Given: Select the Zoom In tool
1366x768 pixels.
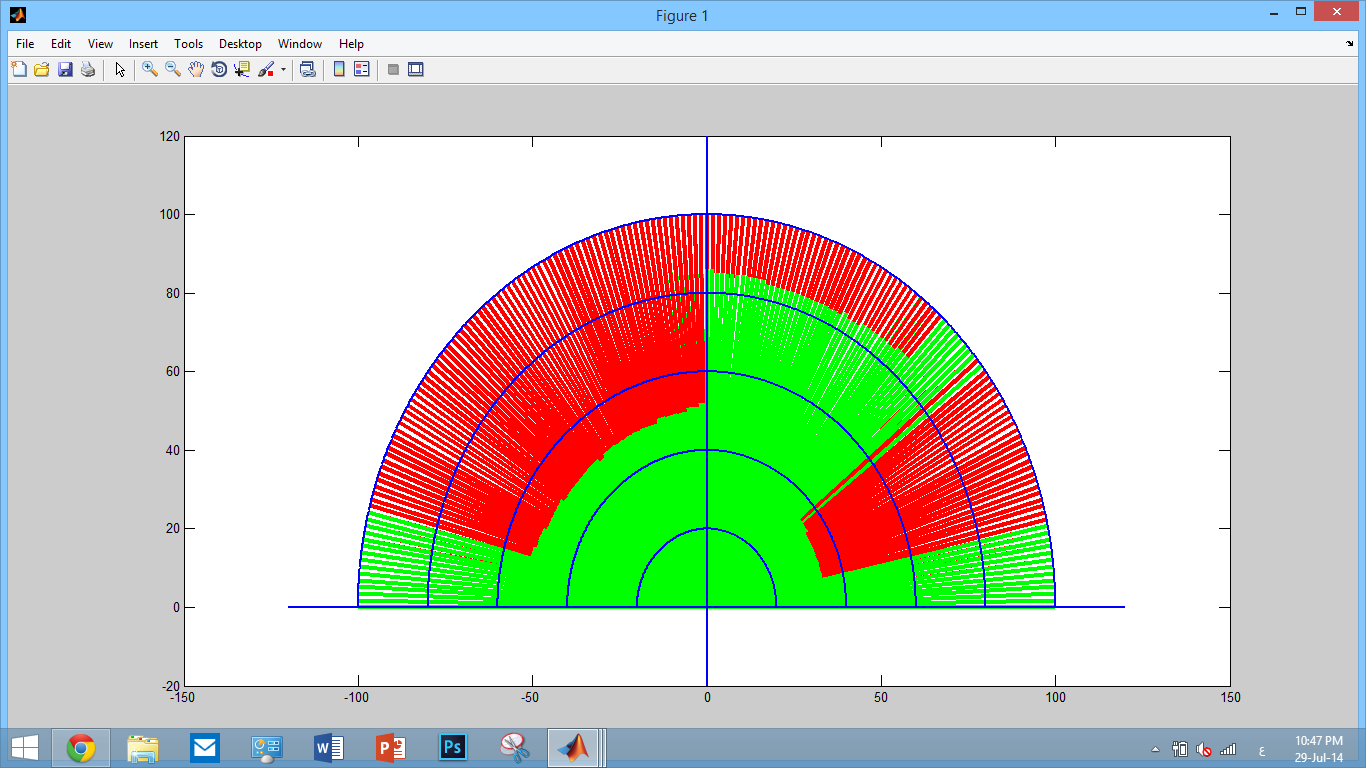Looking at the screenshot, I should point(148,70).
